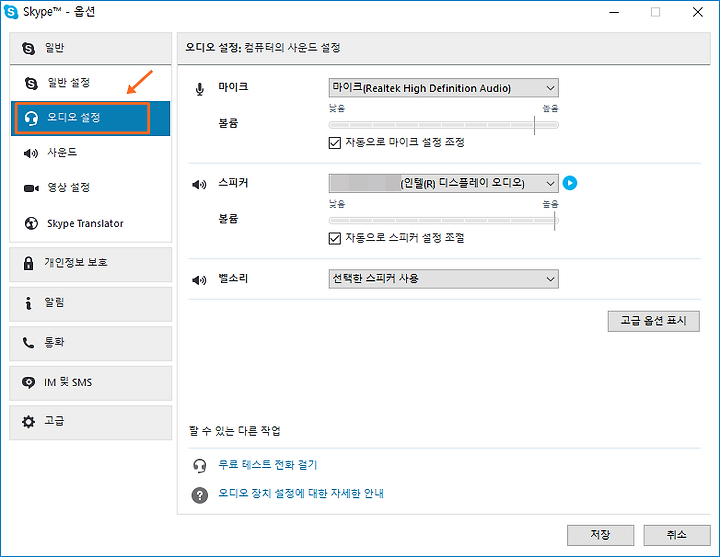This screenshot has width=720, height=557.
Task: Select Skype Translator in sidebar
Action: coord(90,223)
